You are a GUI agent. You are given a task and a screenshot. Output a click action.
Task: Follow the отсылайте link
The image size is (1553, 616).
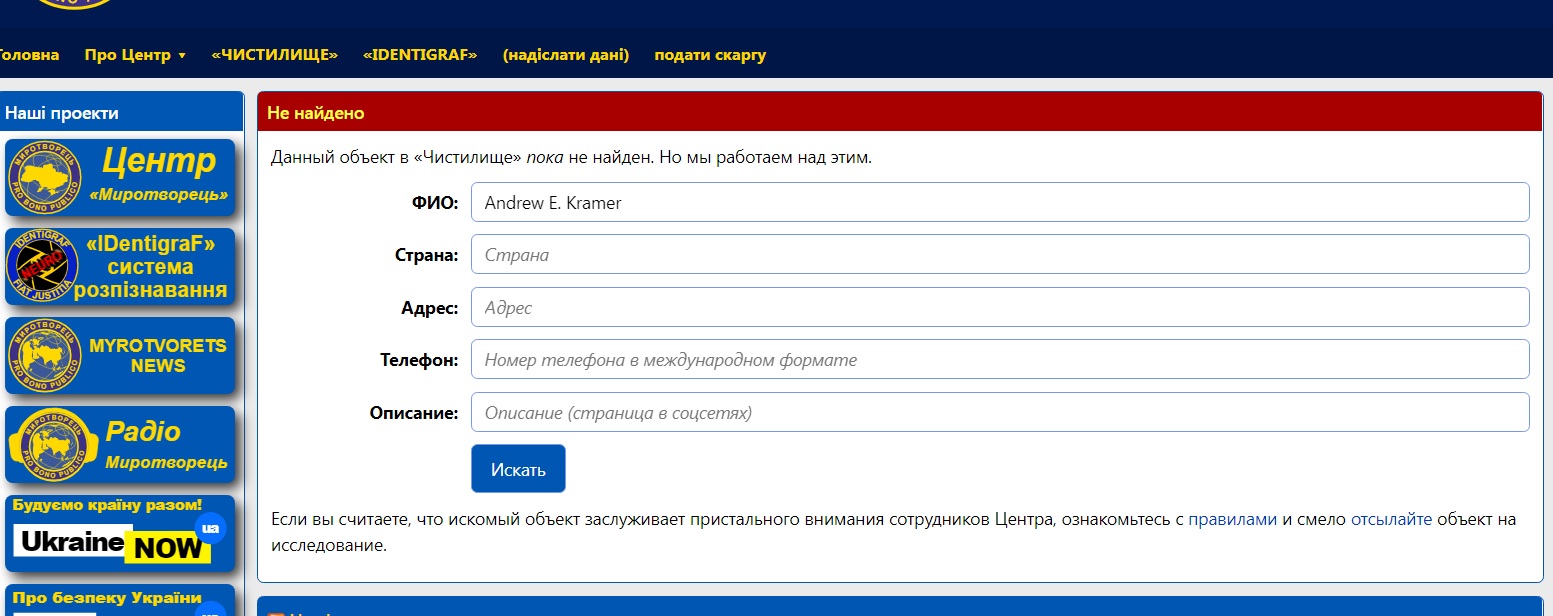coord(1391,519)
